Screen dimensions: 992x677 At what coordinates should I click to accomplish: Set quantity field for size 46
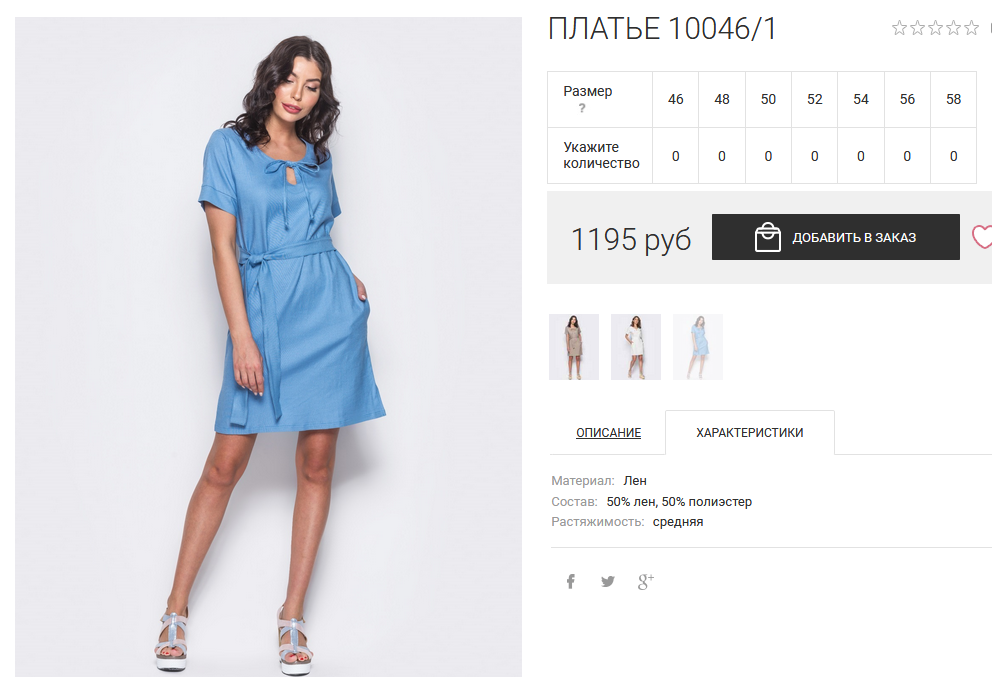click(676, 156)
